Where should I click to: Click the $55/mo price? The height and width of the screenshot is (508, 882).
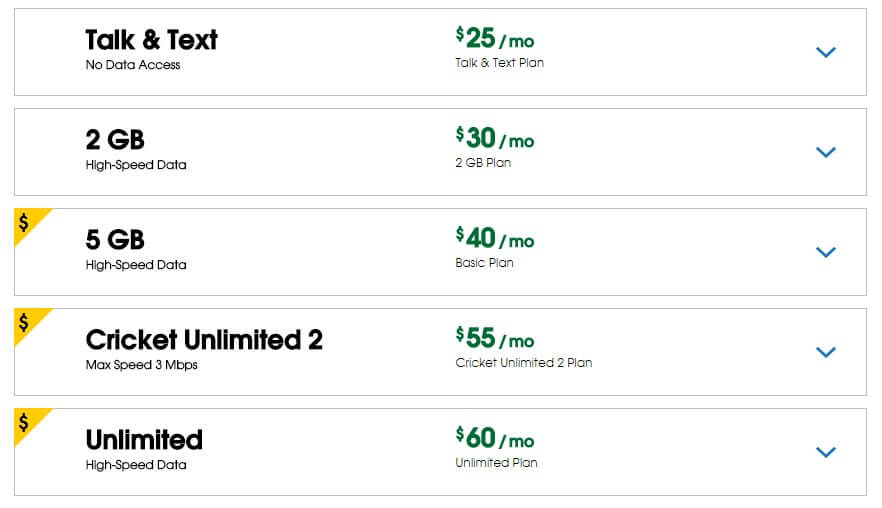click(x=494, y=338)
